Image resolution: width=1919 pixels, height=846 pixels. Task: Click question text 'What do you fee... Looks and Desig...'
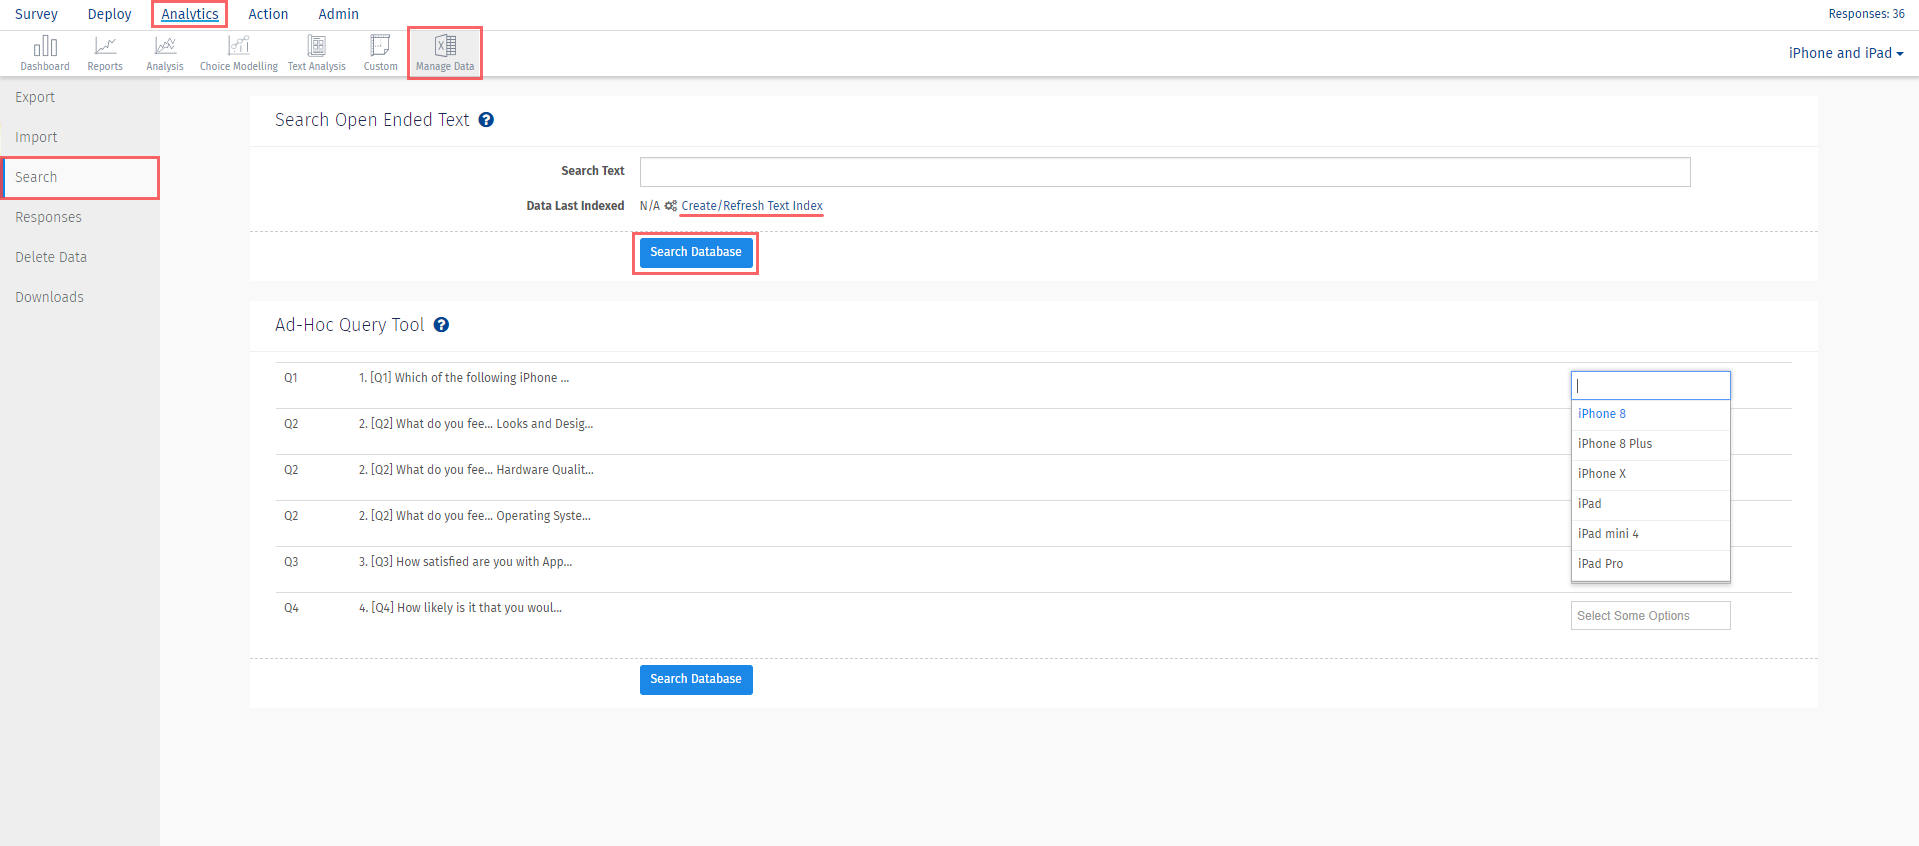tap(495, 424)
